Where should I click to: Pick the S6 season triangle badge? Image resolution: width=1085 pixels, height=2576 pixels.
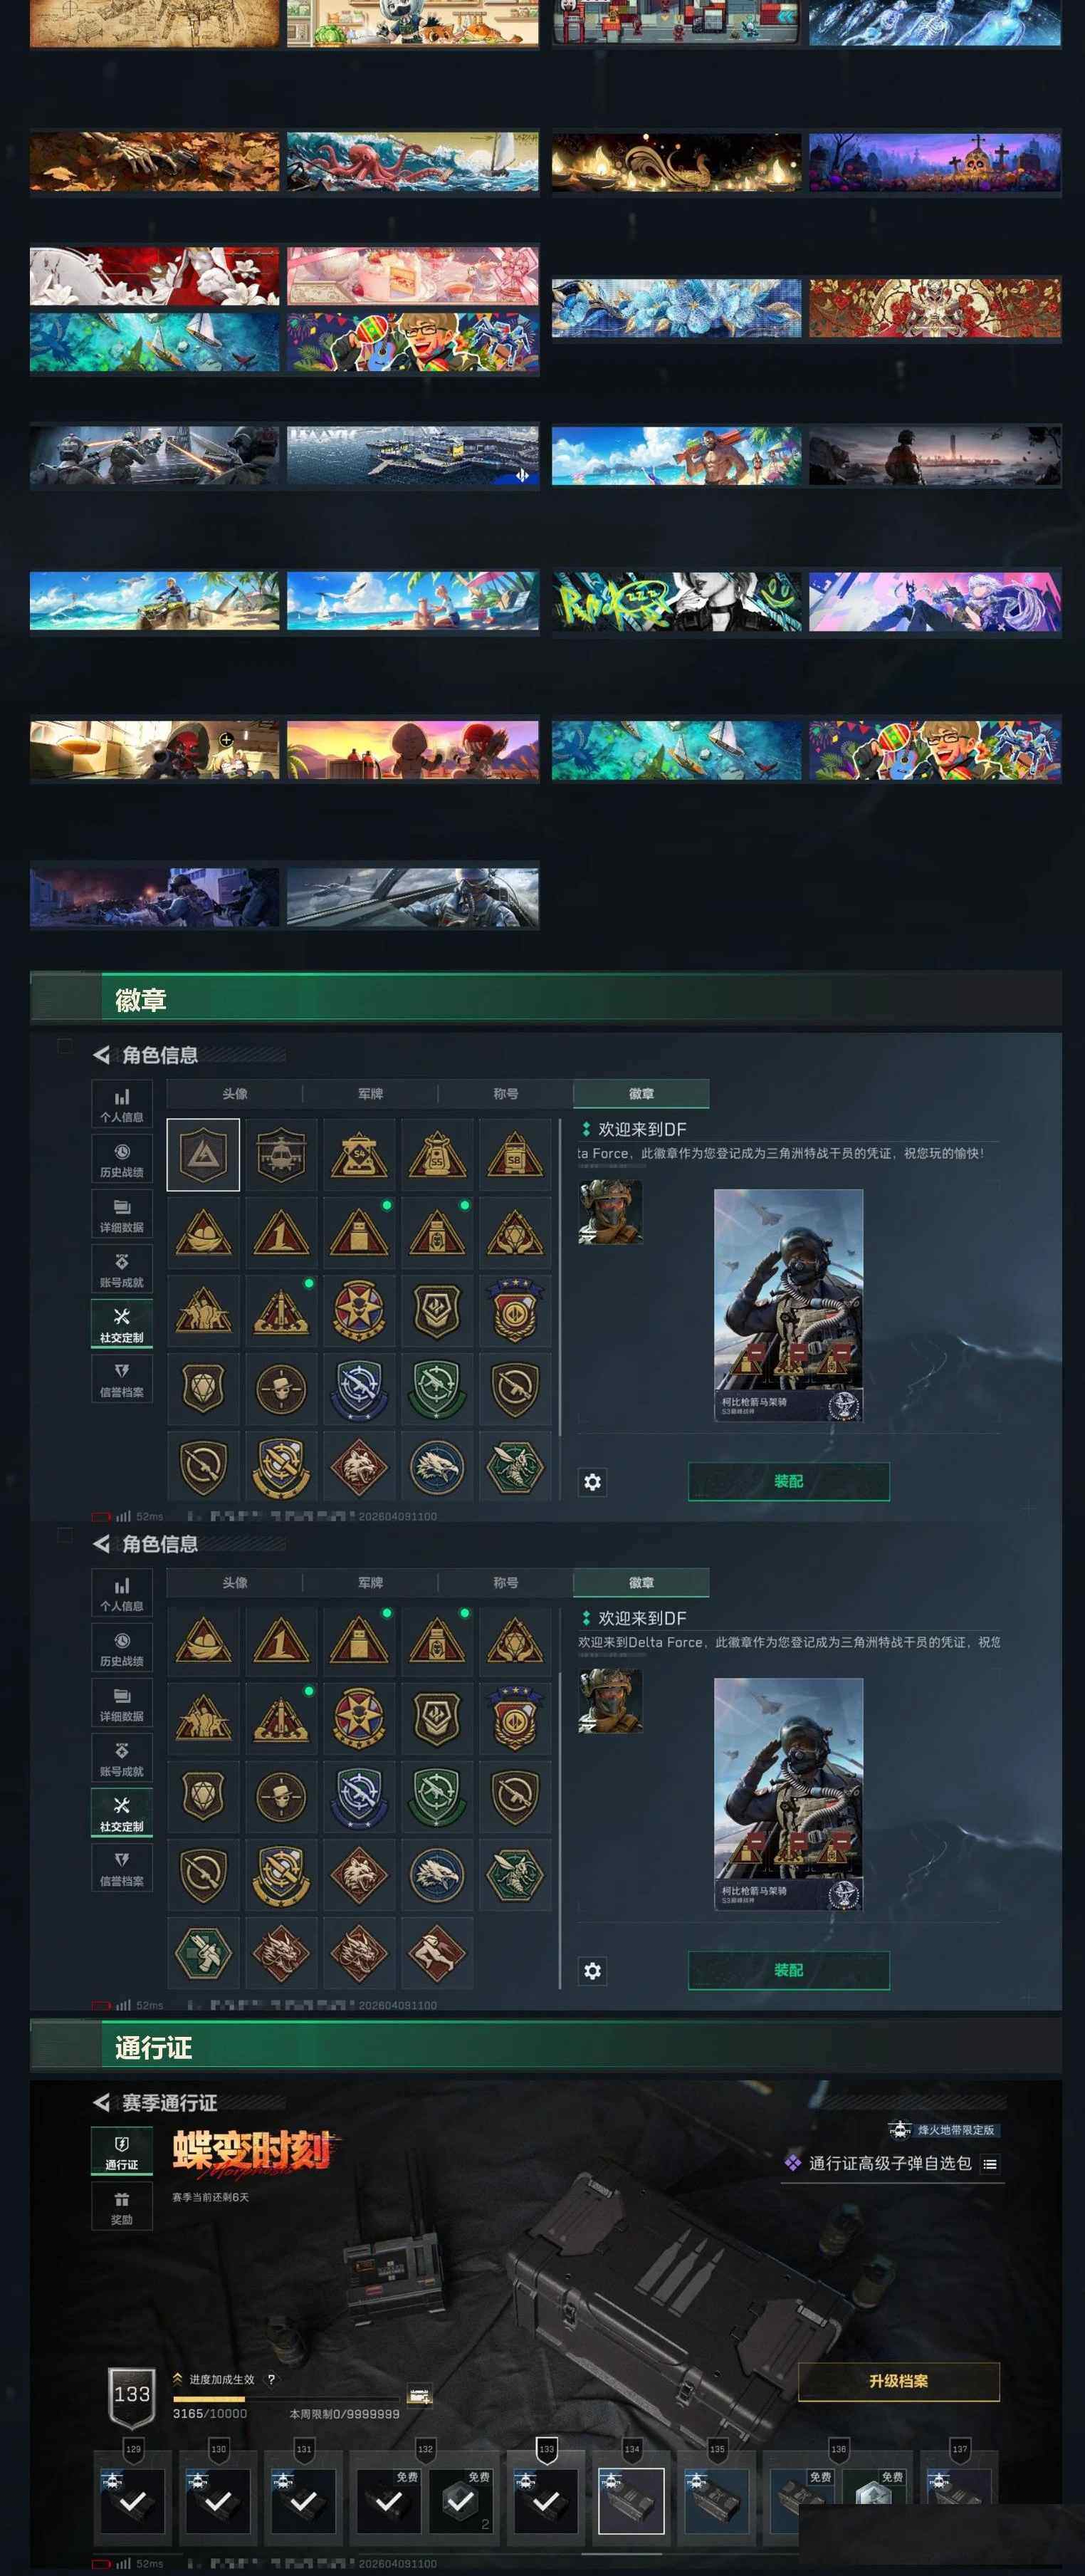click(x=515, y=1155)
